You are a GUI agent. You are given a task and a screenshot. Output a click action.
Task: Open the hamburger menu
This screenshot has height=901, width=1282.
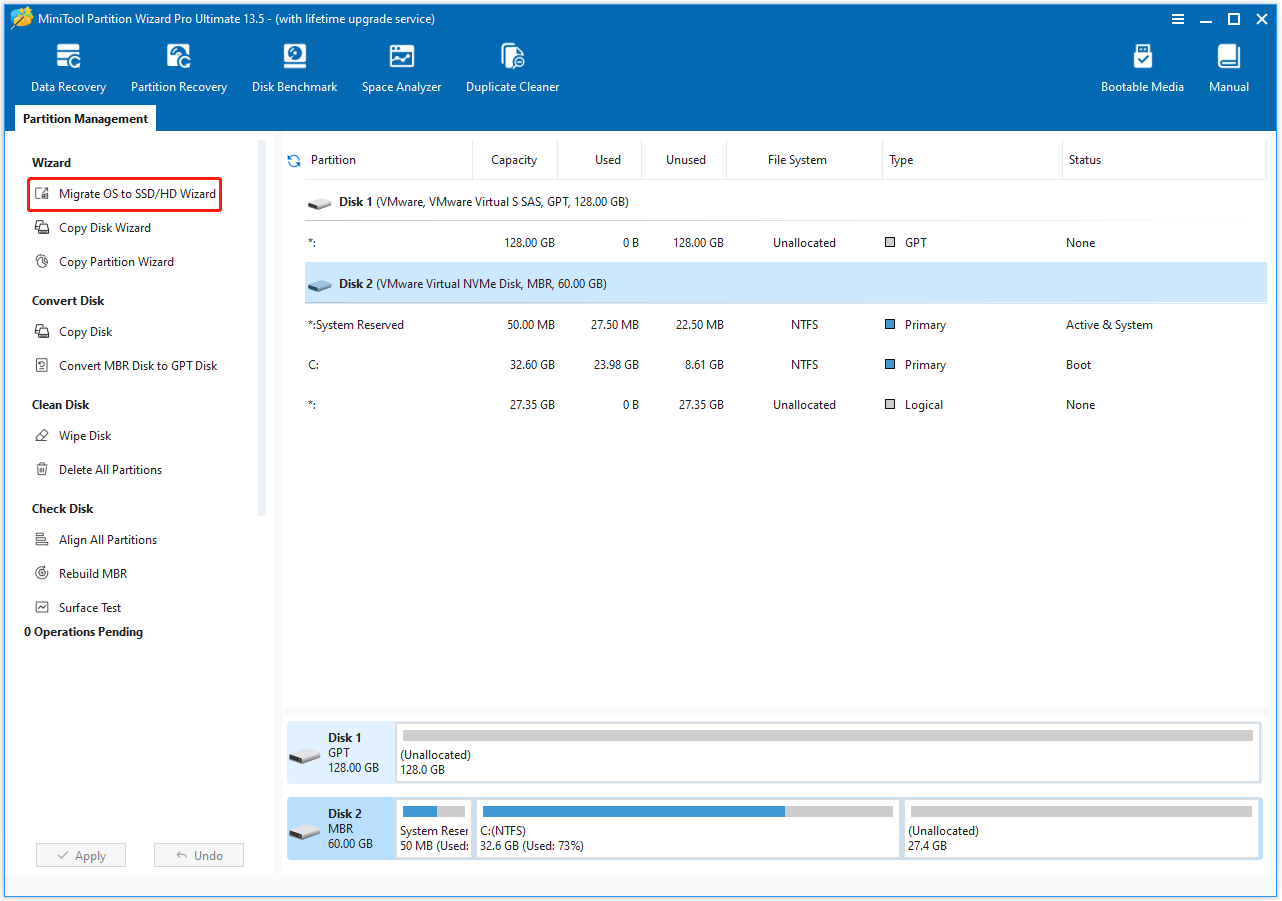coord(1178,18)
